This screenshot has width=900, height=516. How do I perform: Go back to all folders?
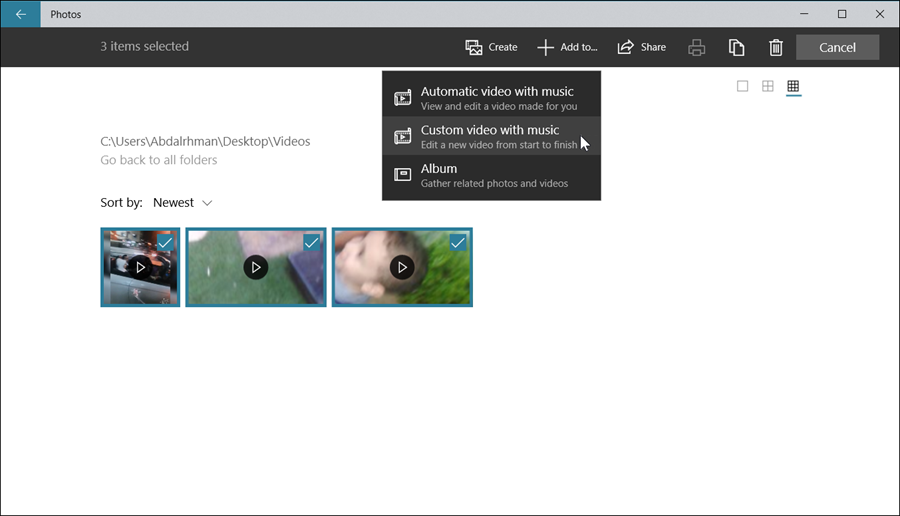point(158,160)
